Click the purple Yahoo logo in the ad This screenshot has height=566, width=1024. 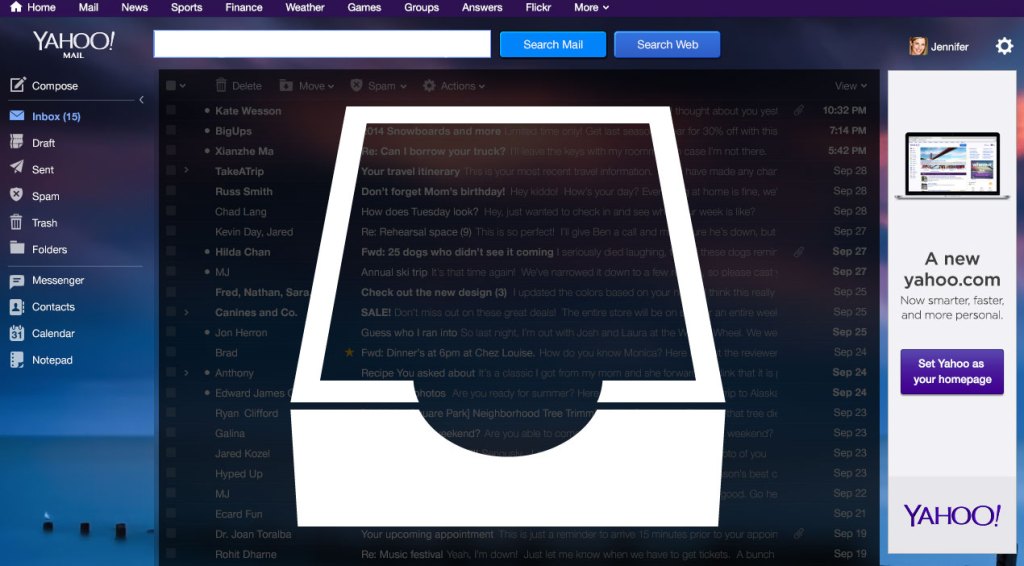pyautogui.click(x=952, y=515)
